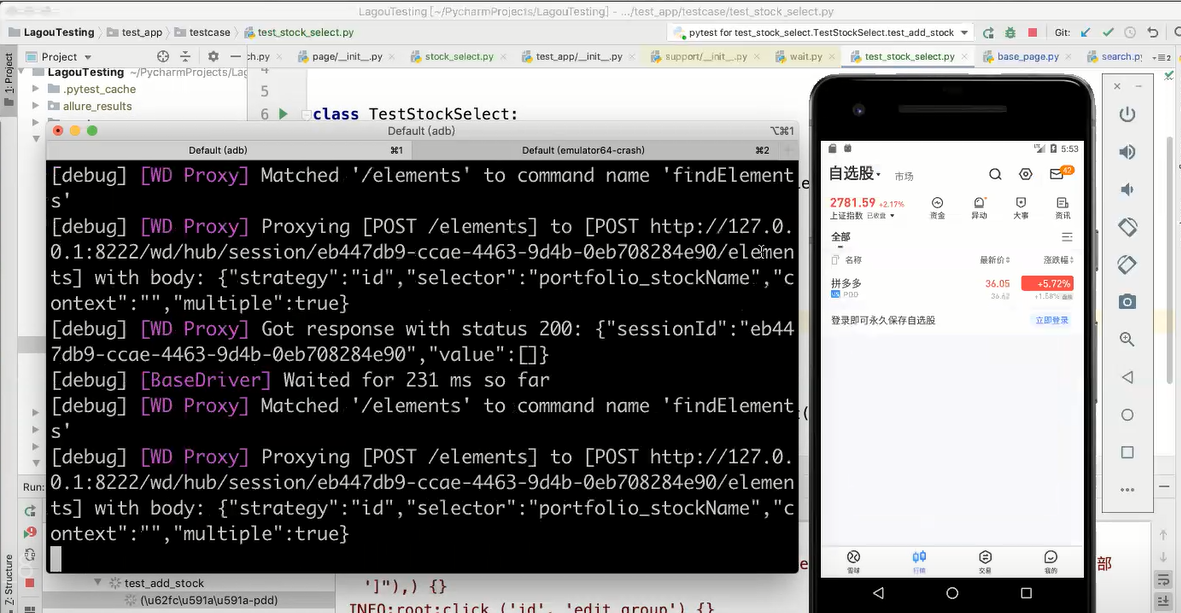
Task: Tap the 交易 bottom navigation tab
Action: point(985,561)
